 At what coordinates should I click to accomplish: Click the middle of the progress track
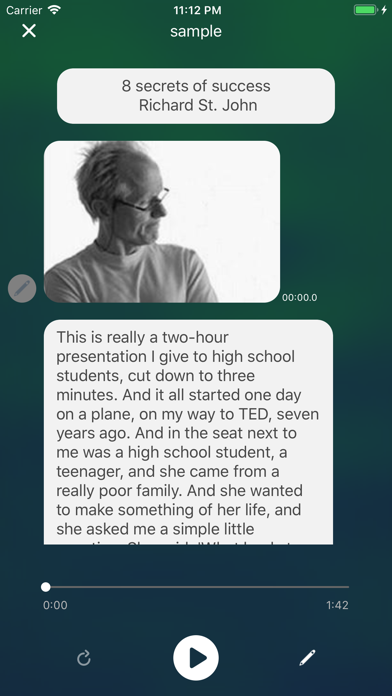pyautogui.click(x=196, y=587)
